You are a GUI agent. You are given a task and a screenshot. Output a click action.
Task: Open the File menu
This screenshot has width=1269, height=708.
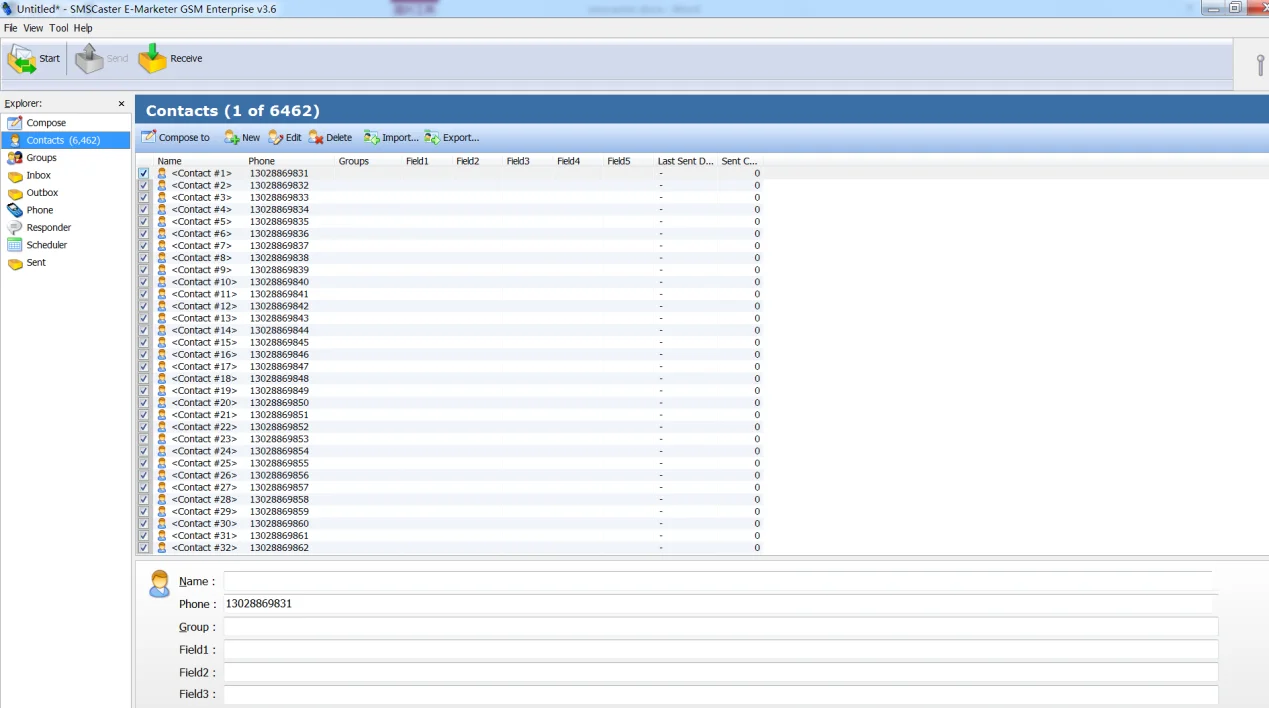click(x=10, y=28)
